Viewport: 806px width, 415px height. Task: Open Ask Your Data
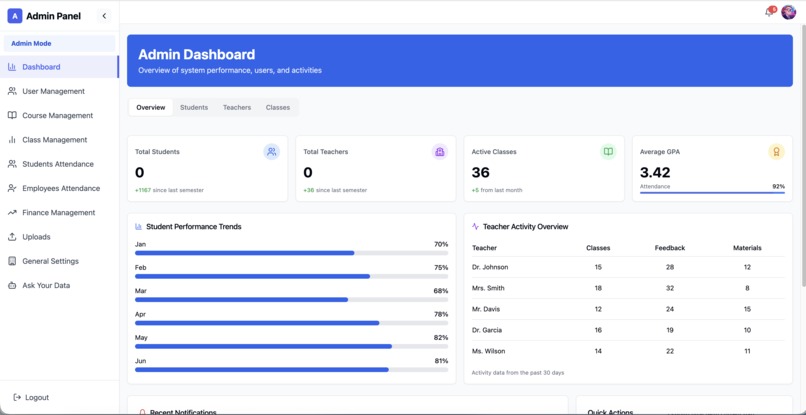(x=59, y=285)
